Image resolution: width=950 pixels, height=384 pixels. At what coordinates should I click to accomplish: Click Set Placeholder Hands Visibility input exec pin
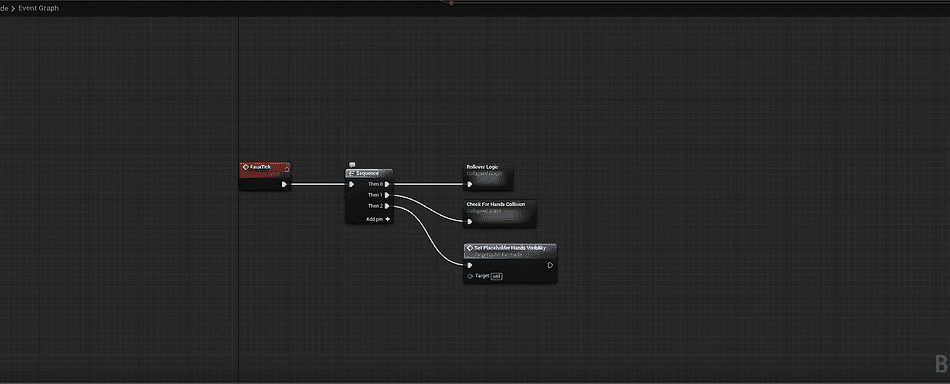[470, 265]
